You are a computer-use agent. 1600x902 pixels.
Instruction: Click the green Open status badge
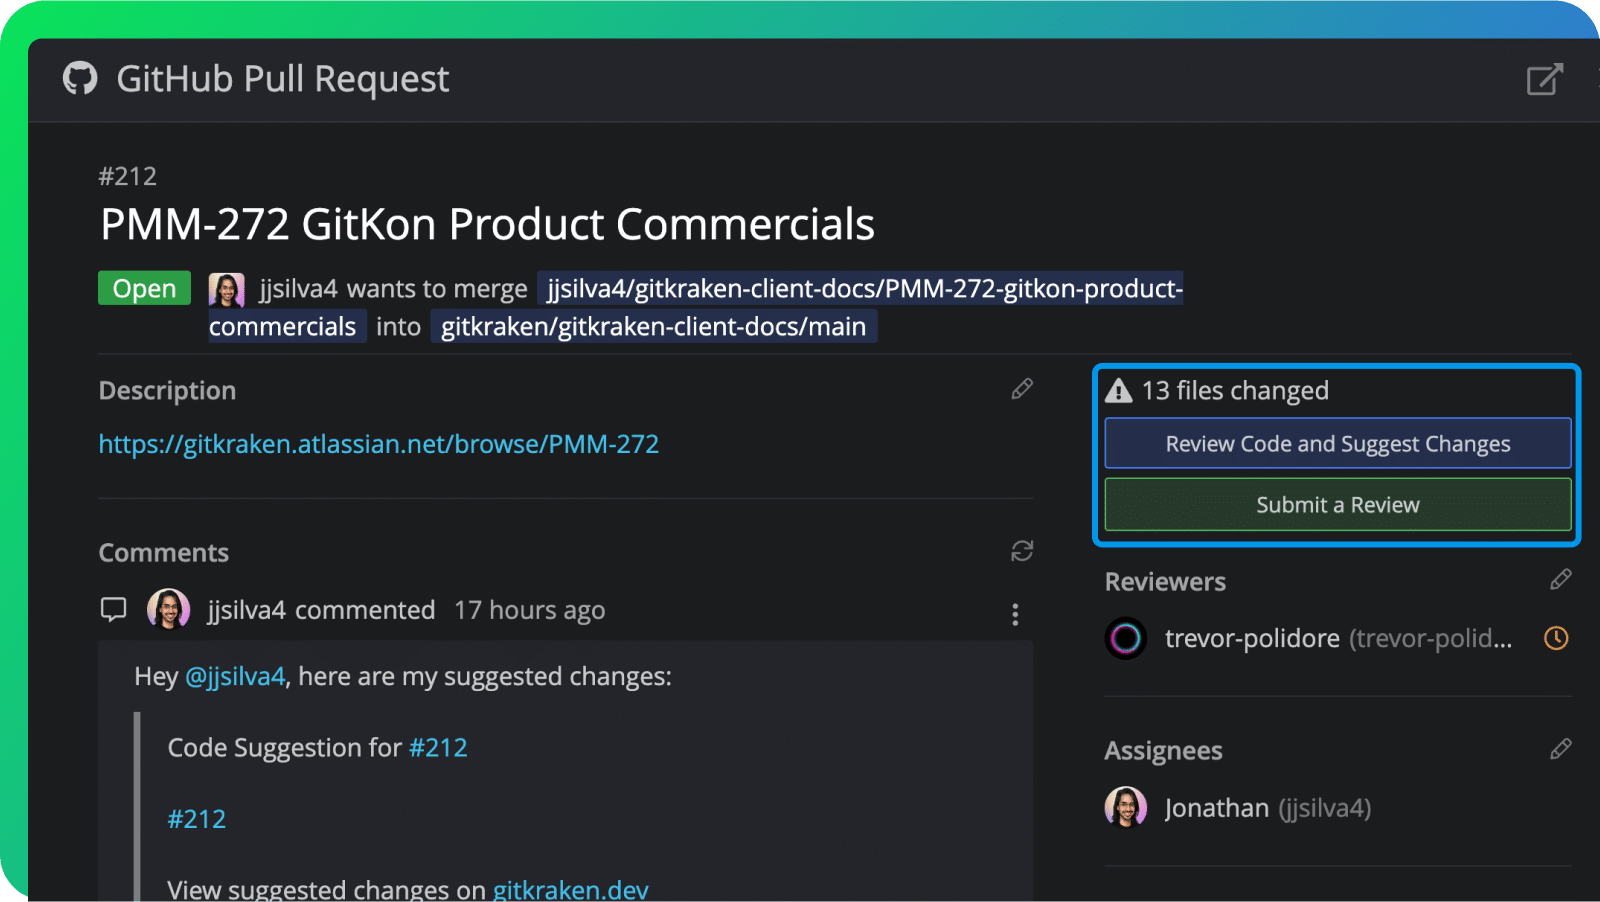[144, 288]
